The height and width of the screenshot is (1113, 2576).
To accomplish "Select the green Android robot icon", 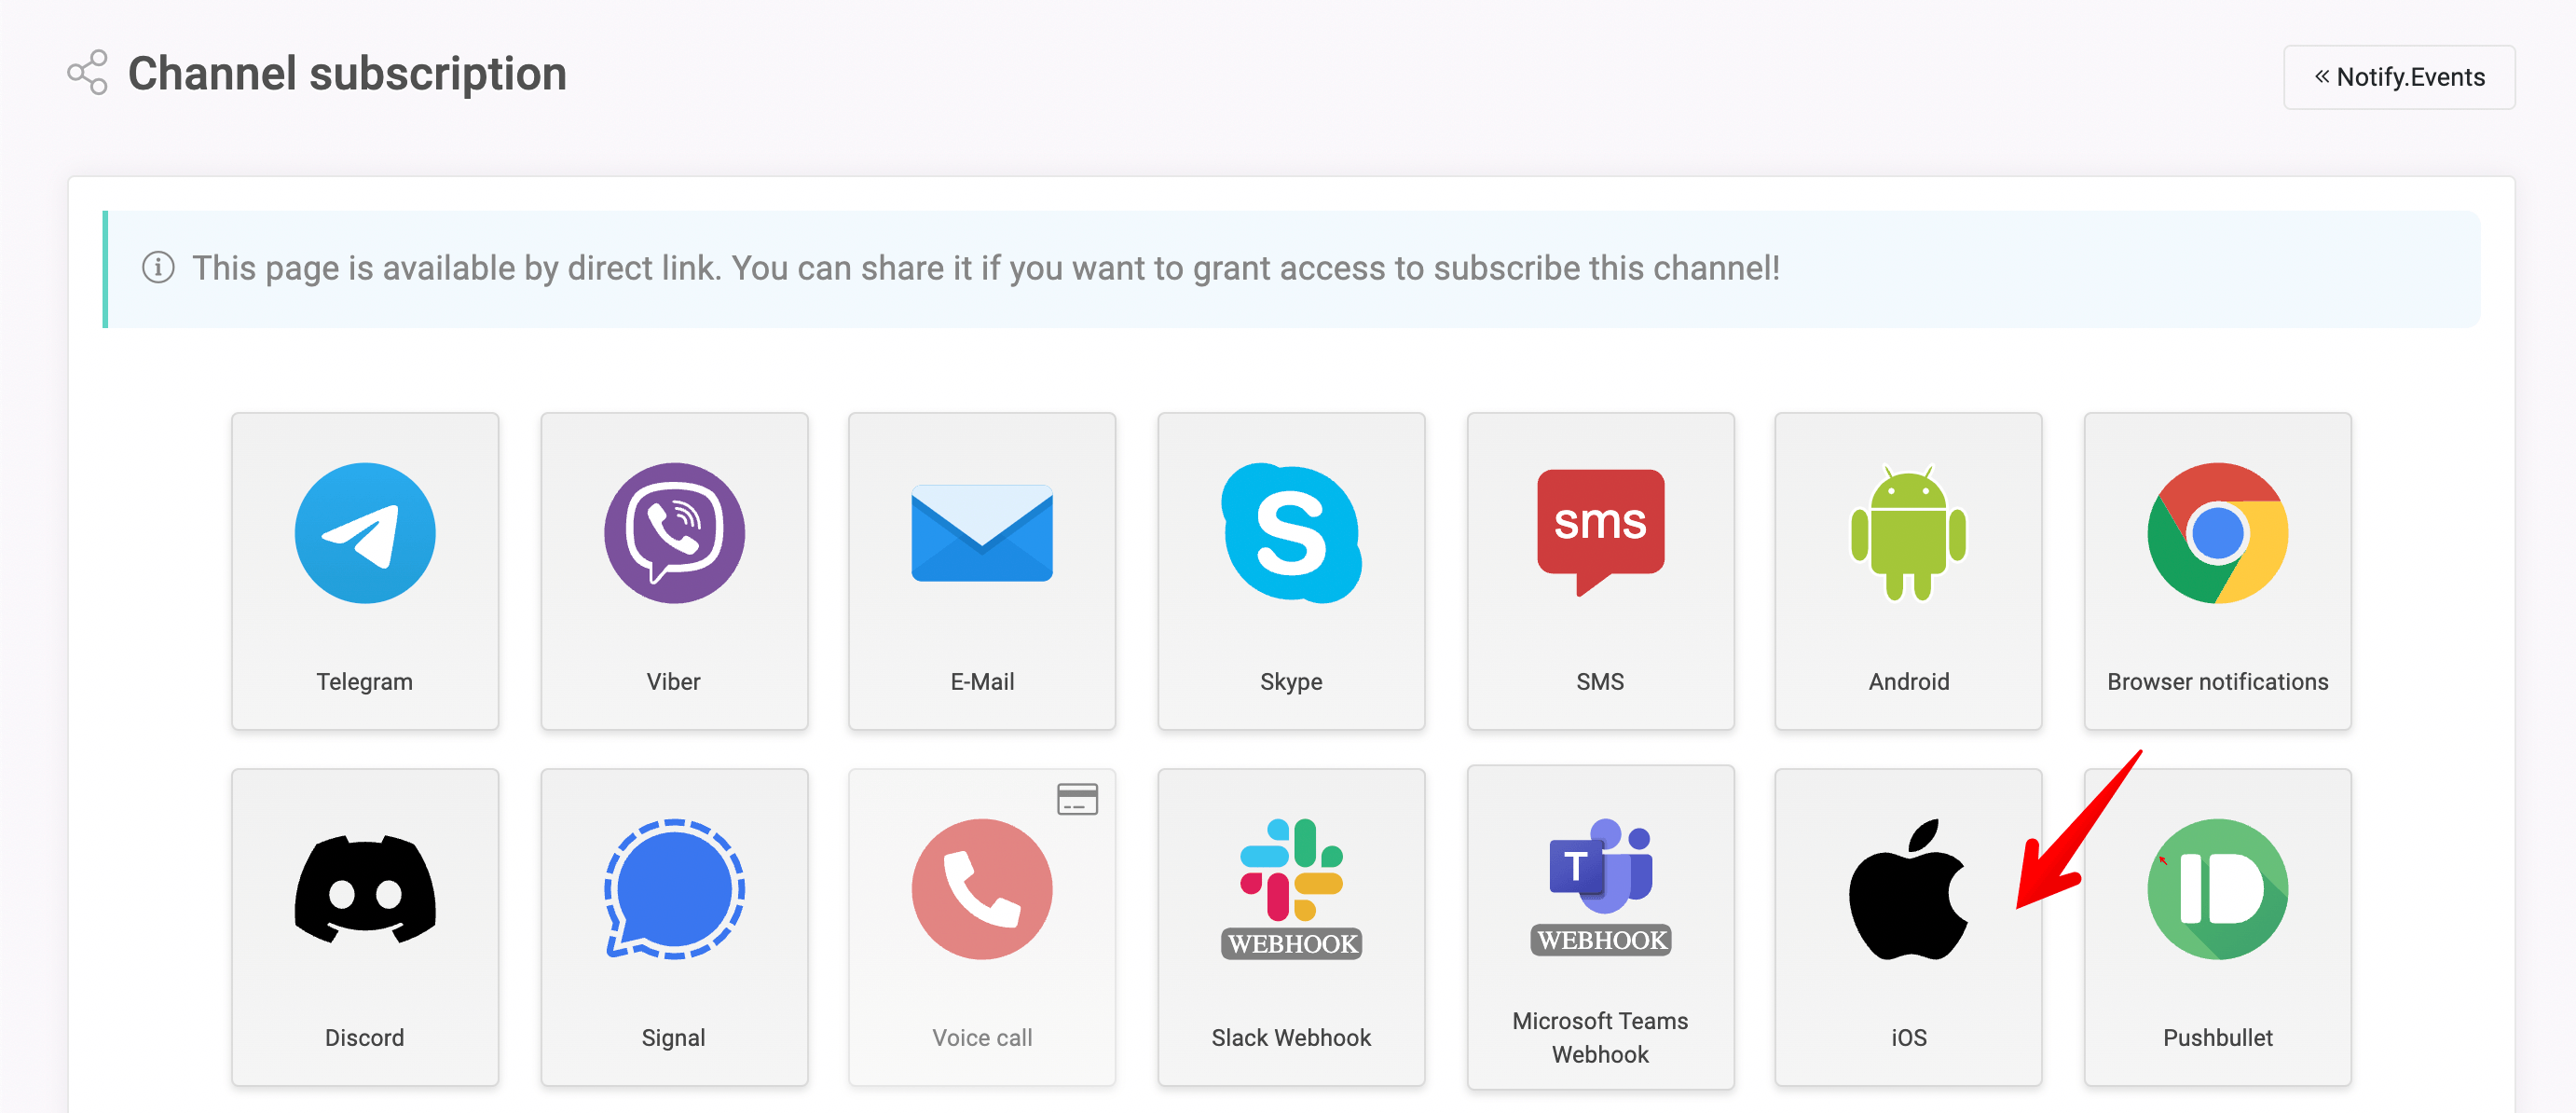I will tap(1908, 533).
